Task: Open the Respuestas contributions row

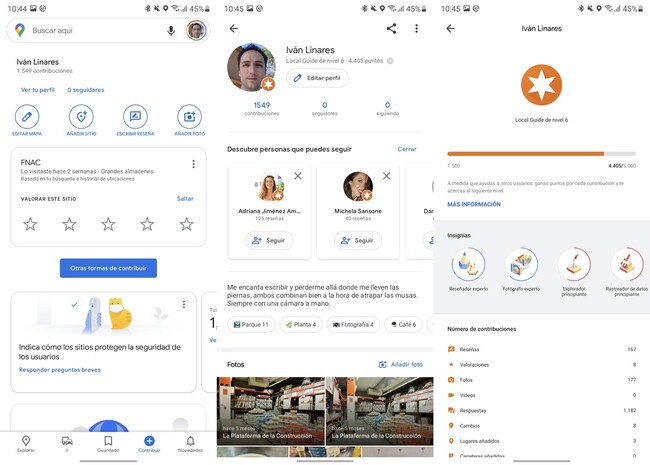Action: 541,410
